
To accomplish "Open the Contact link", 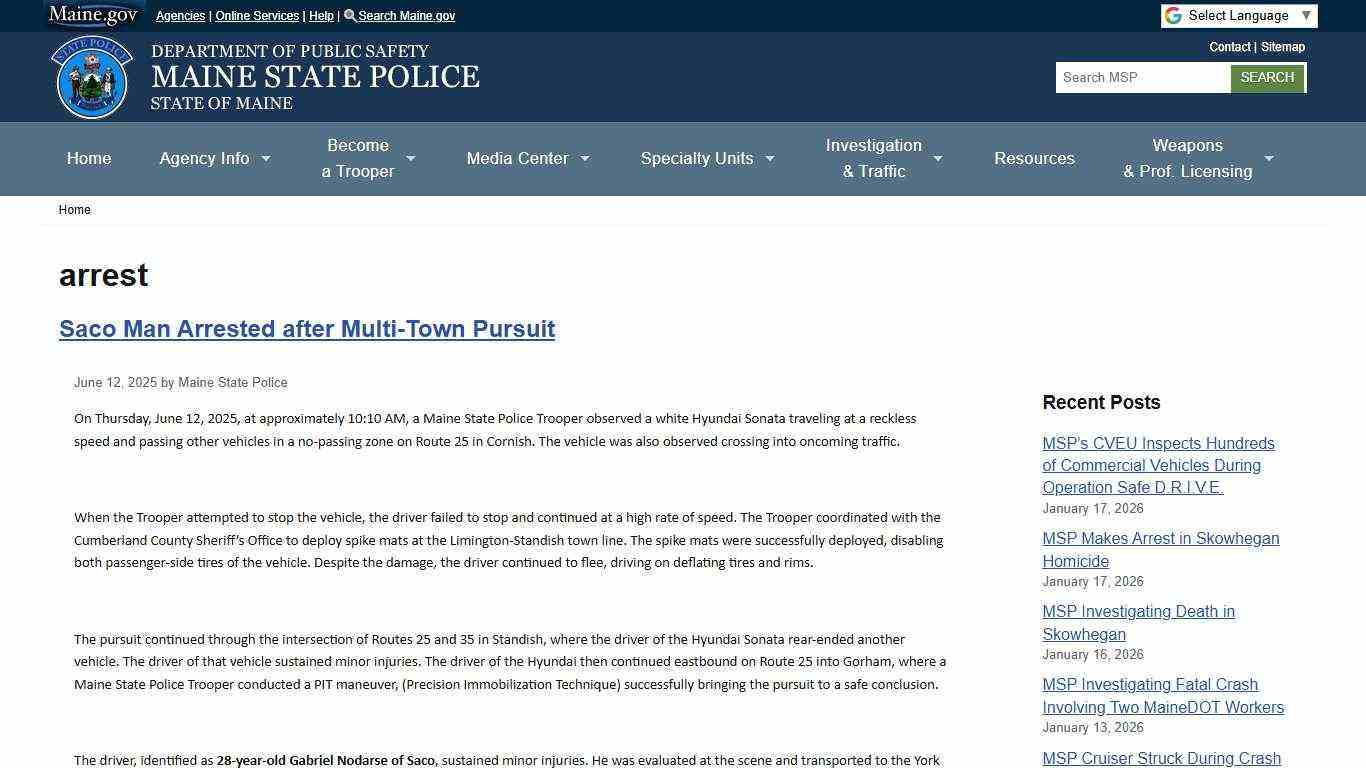I will tap(1229, 47).
